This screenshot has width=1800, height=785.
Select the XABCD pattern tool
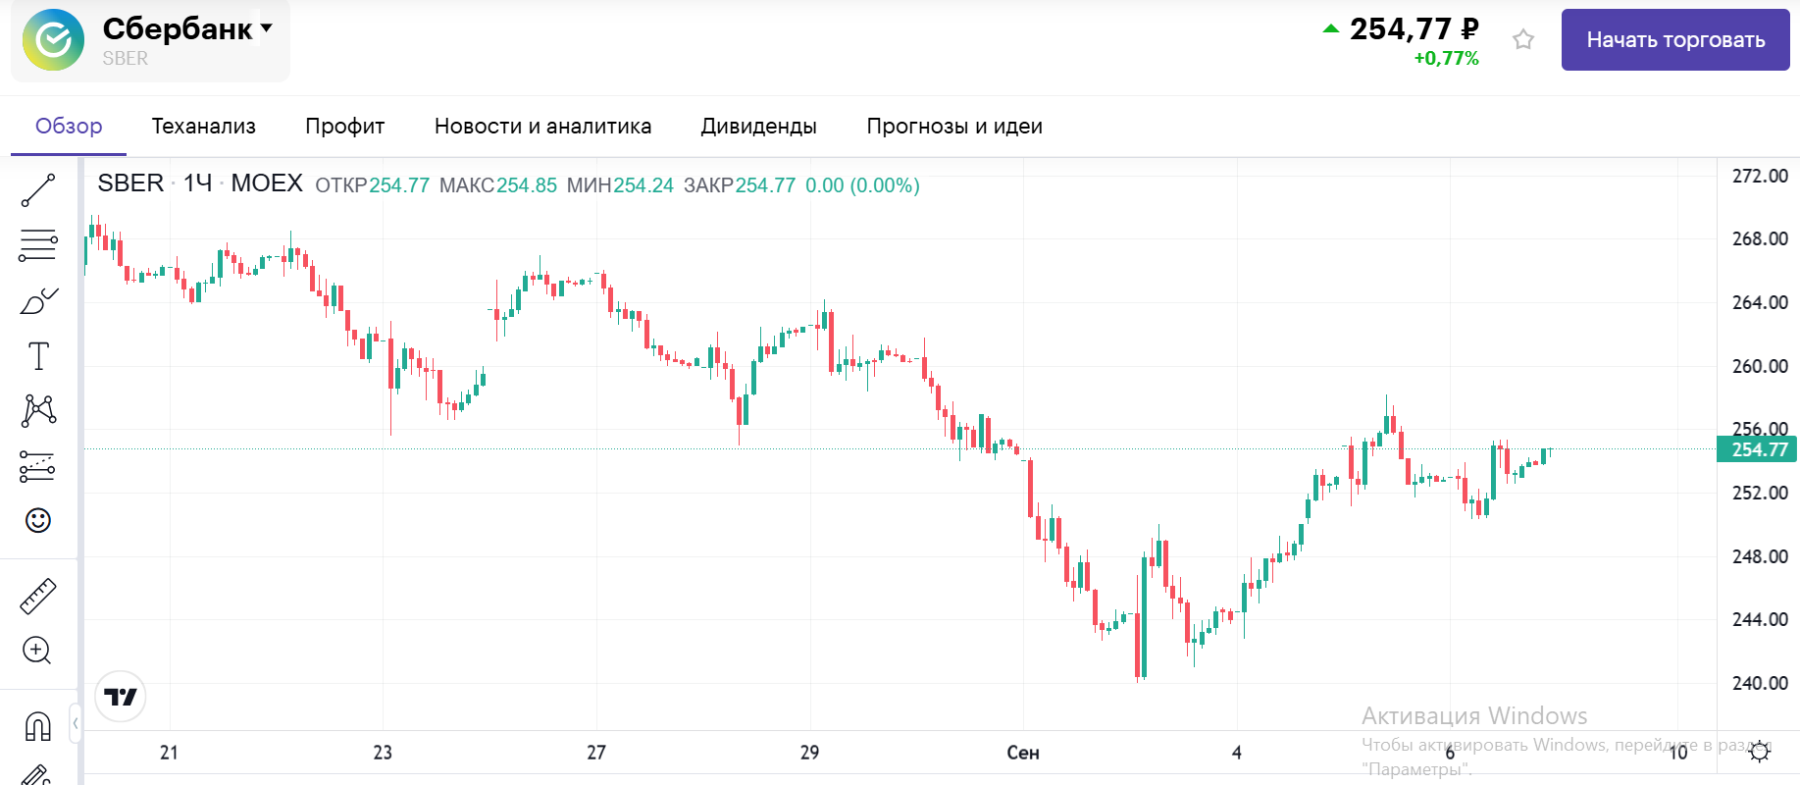tap(38, 410)
